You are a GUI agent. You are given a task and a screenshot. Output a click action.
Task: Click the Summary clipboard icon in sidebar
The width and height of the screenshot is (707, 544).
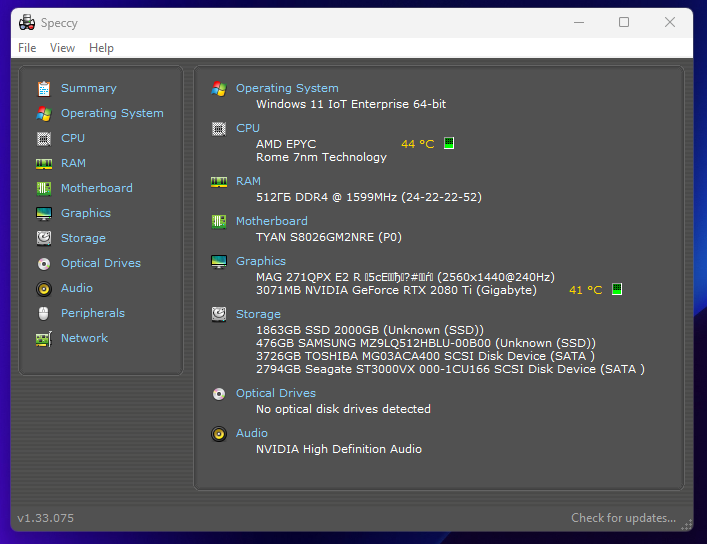44,88
